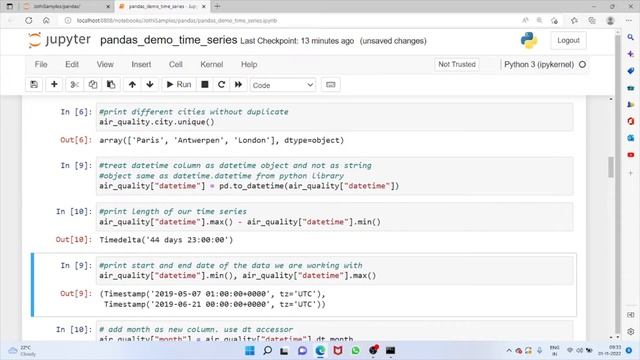Open the Edge sidebar Office icon
The height and width of the screenshot is (360, 640).
(x=631, y=121)
